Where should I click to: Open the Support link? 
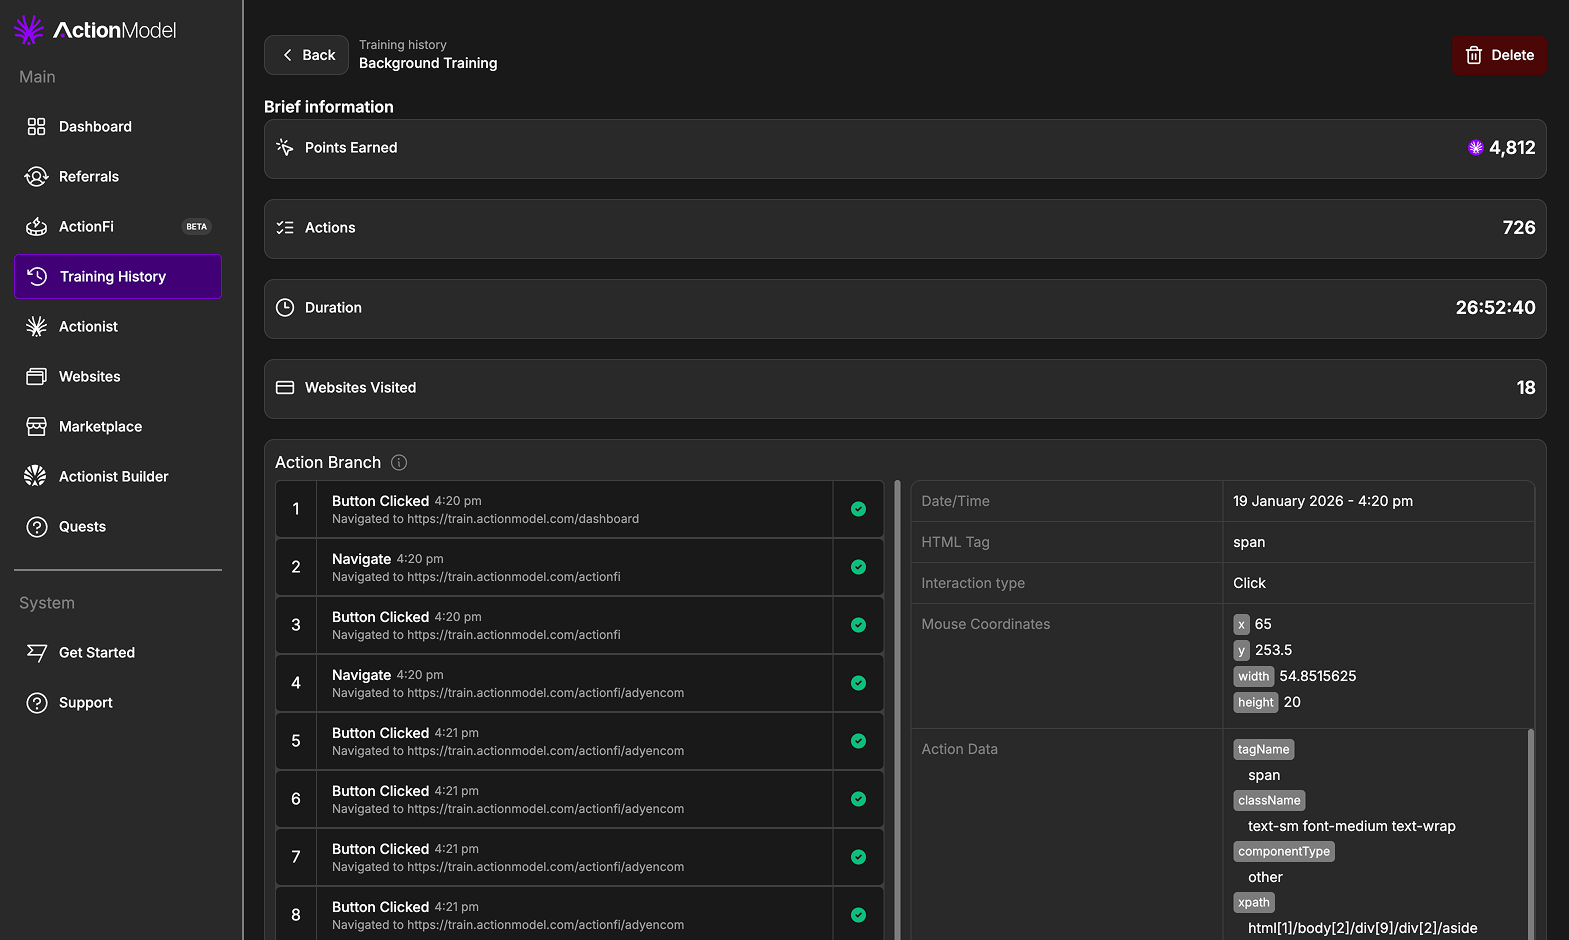[x=118, y=702]
